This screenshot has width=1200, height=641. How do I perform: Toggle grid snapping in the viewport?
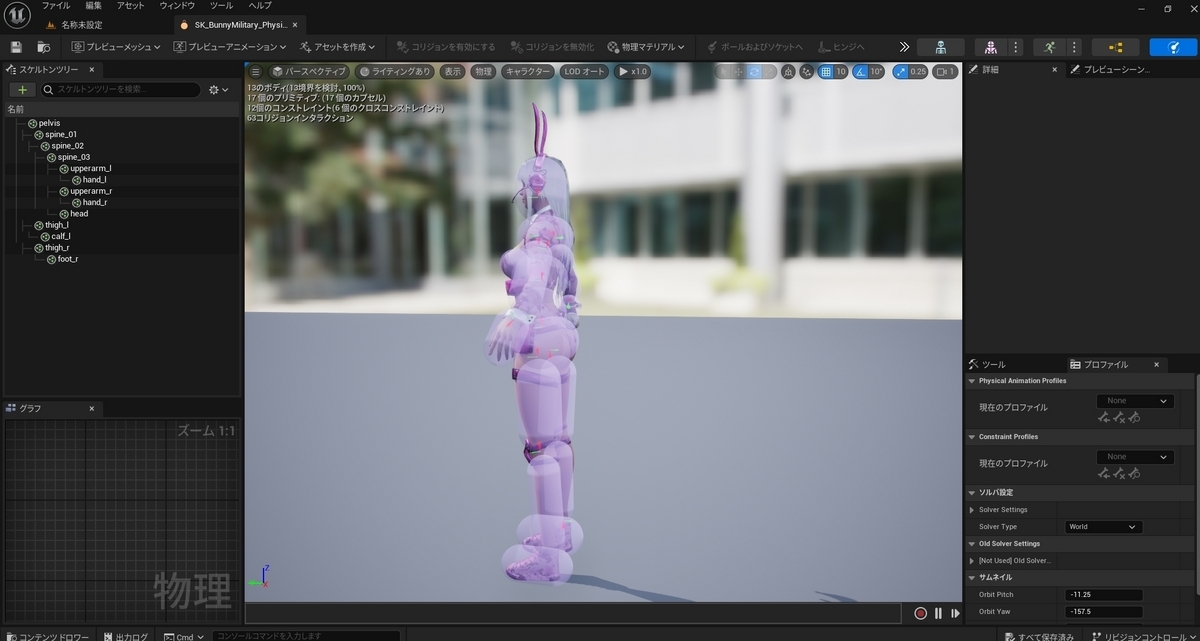pos(827,71)
